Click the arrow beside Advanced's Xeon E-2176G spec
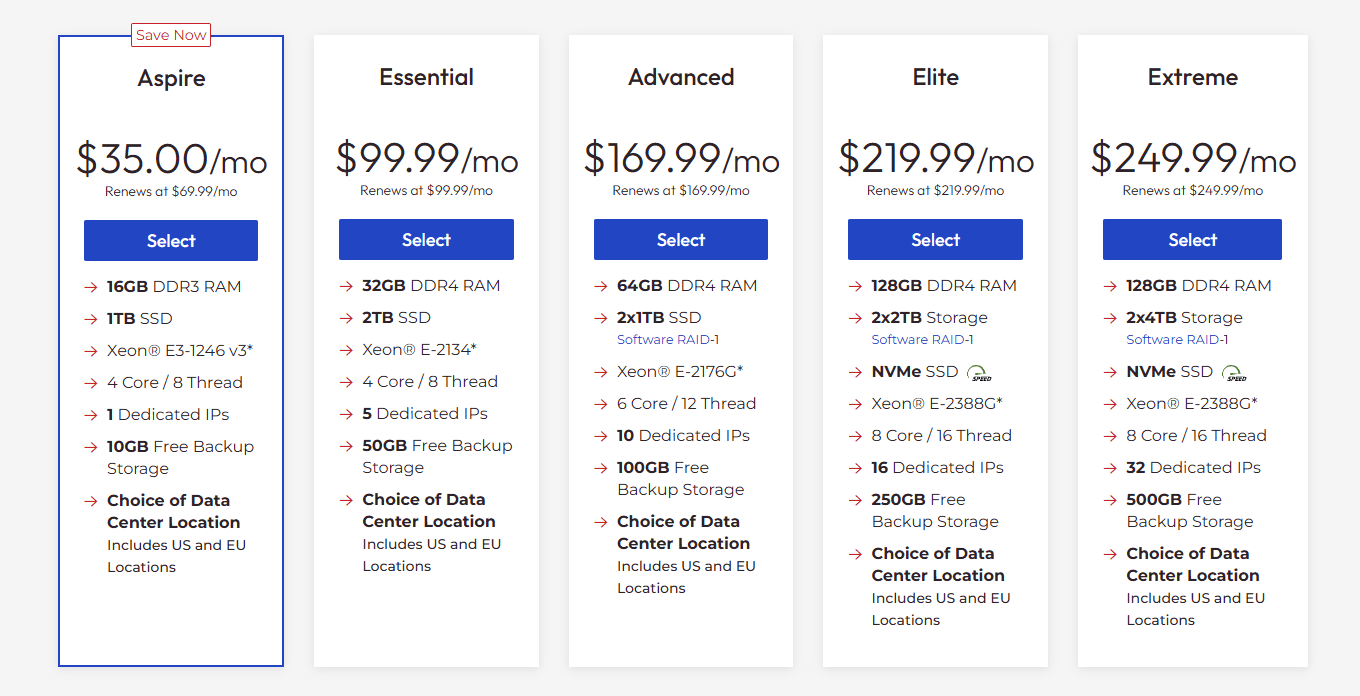The width and height of the screenshot is (1360, 696). click(600, 371)
